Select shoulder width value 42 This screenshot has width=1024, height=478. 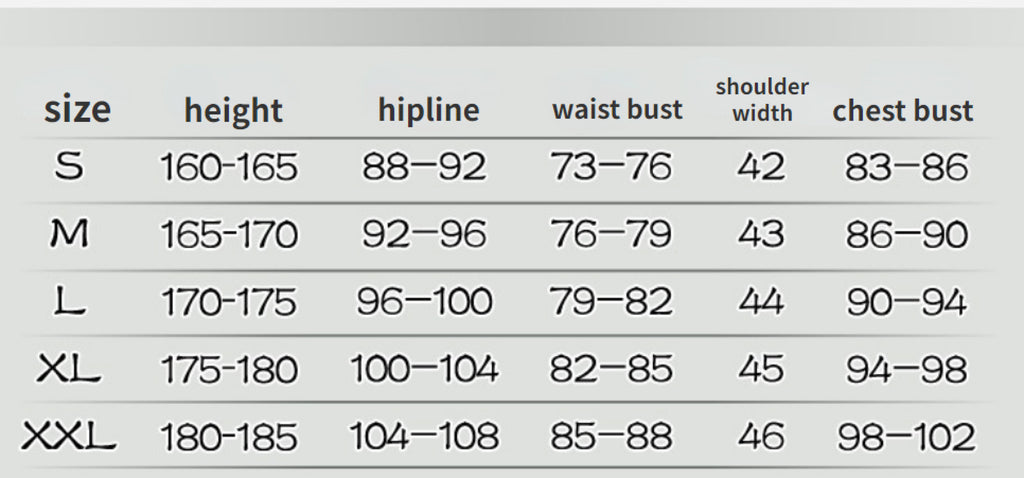(x=761, y=167)
